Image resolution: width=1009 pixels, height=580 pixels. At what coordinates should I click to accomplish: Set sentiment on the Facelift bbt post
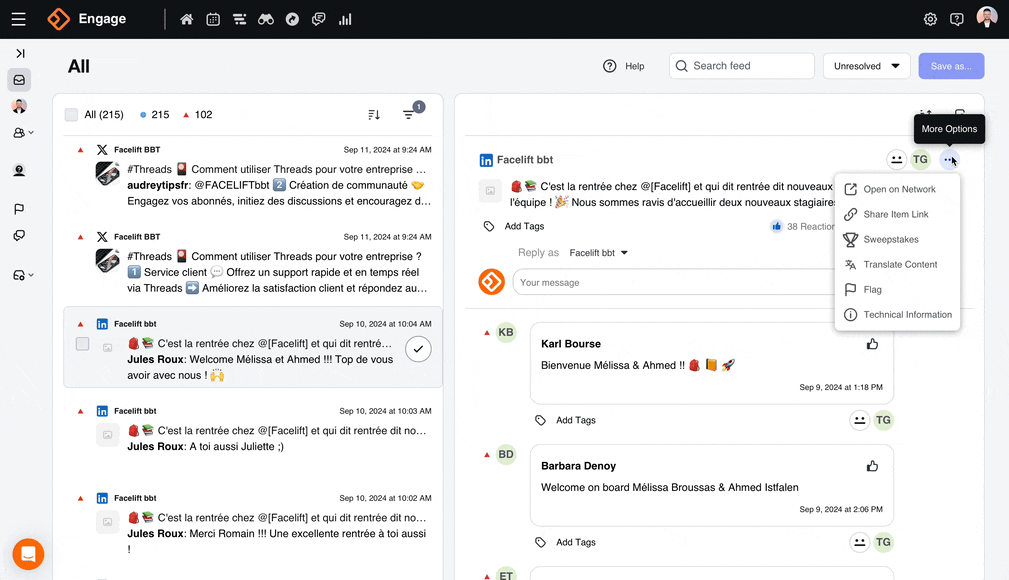[x=896, y=160]
